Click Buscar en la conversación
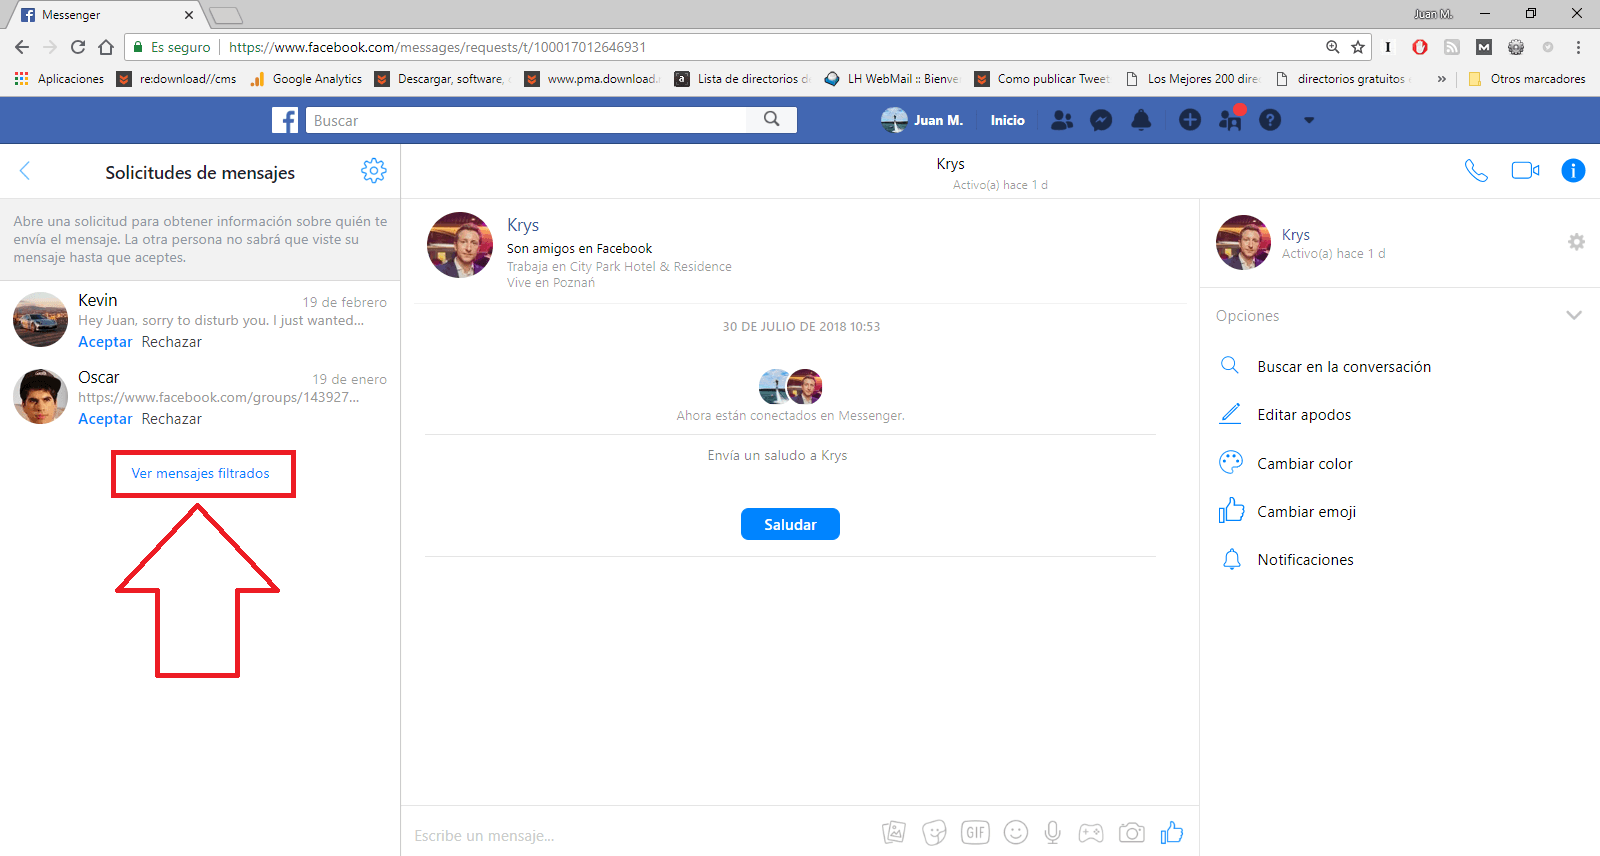Image resolution: width=1600 pixels, height=856 pixels. [1344, 367]
